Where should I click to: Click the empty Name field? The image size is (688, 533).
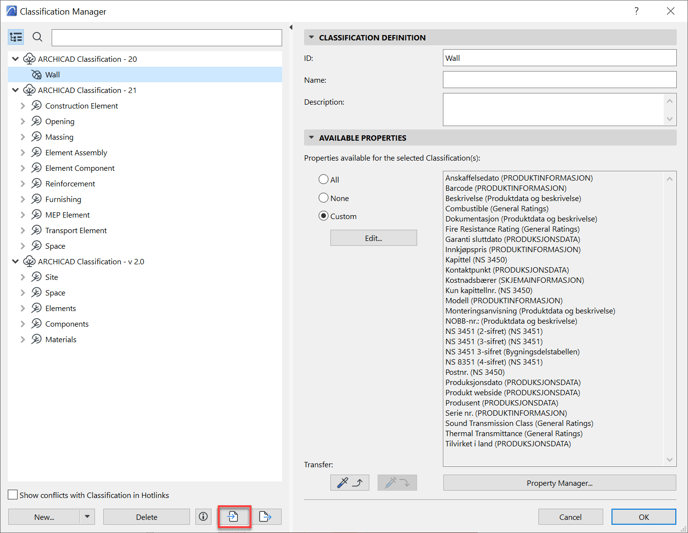click(559, 80)
